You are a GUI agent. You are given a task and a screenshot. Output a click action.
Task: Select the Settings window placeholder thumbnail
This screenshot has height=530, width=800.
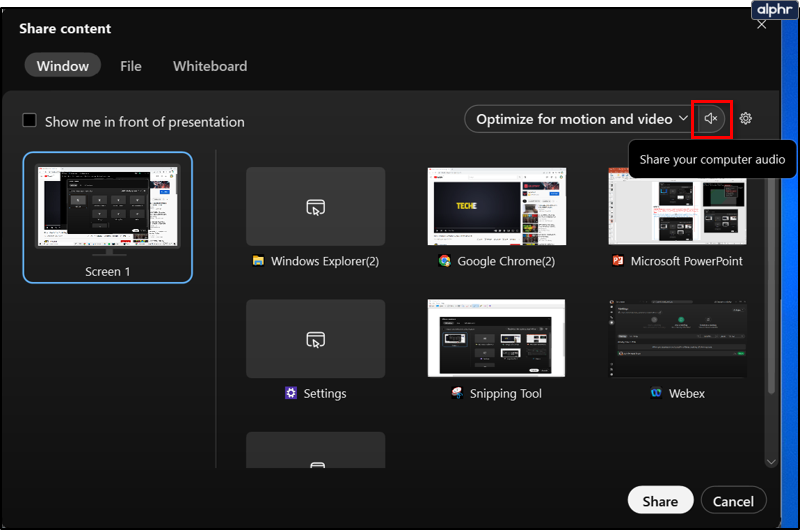[315, 339]
